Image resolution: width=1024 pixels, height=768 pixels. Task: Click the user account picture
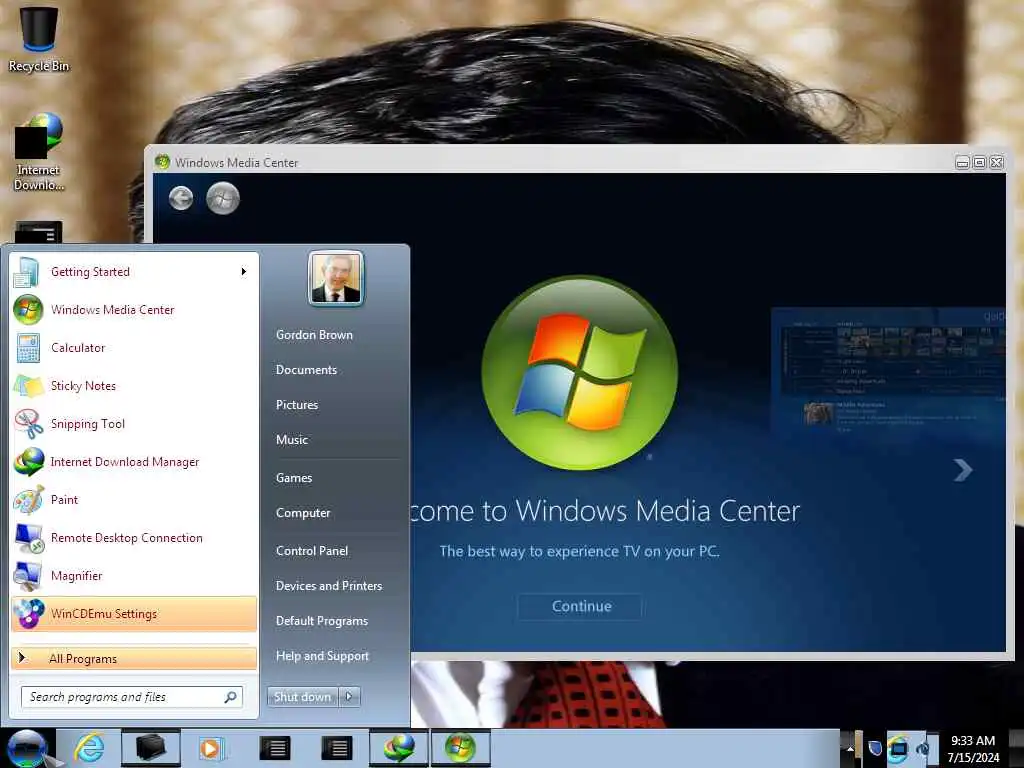coord(336,278)
